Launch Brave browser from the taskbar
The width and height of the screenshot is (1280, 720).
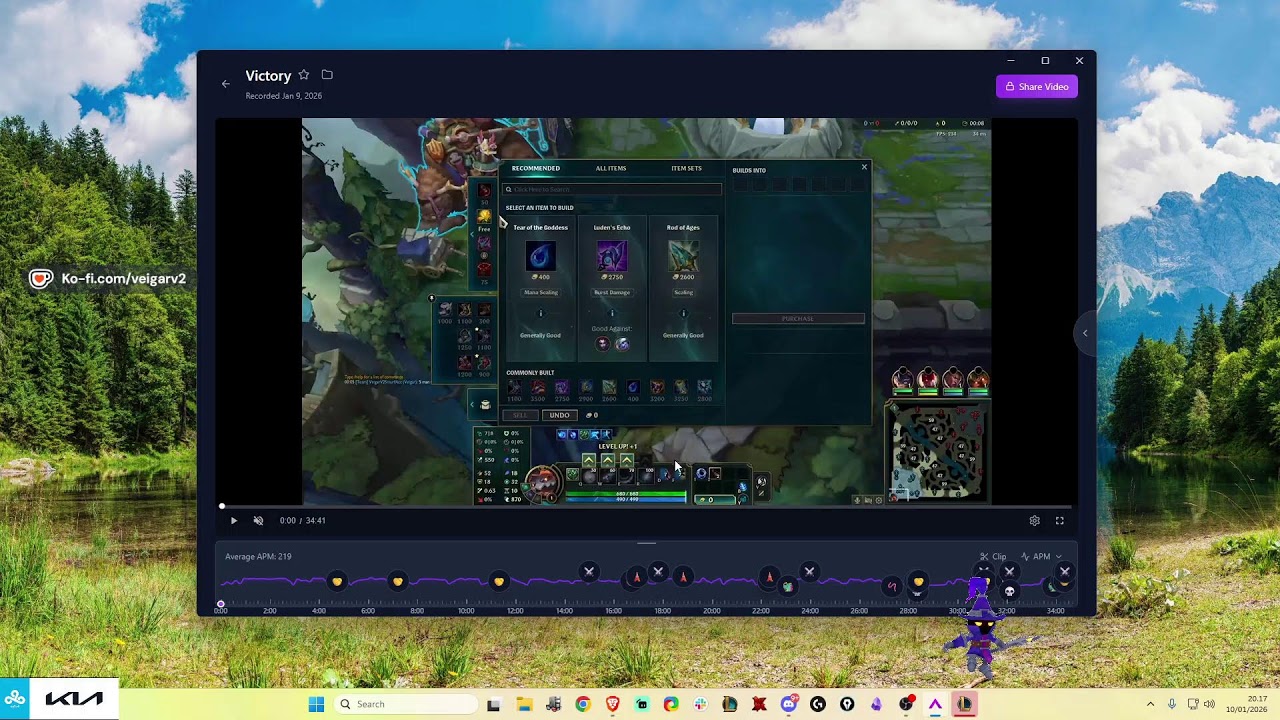612,704
